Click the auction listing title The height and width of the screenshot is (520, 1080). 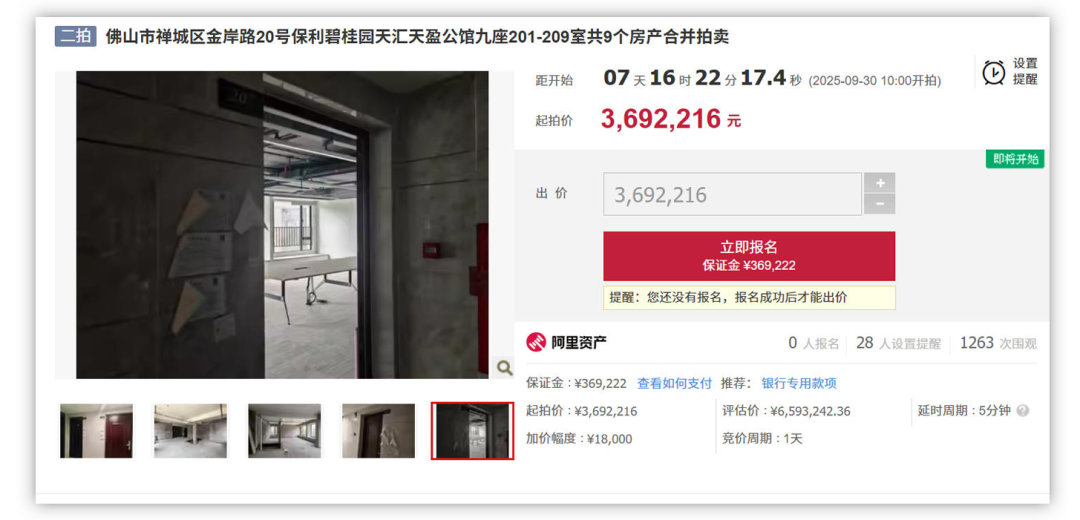click(x=417, y=37)
